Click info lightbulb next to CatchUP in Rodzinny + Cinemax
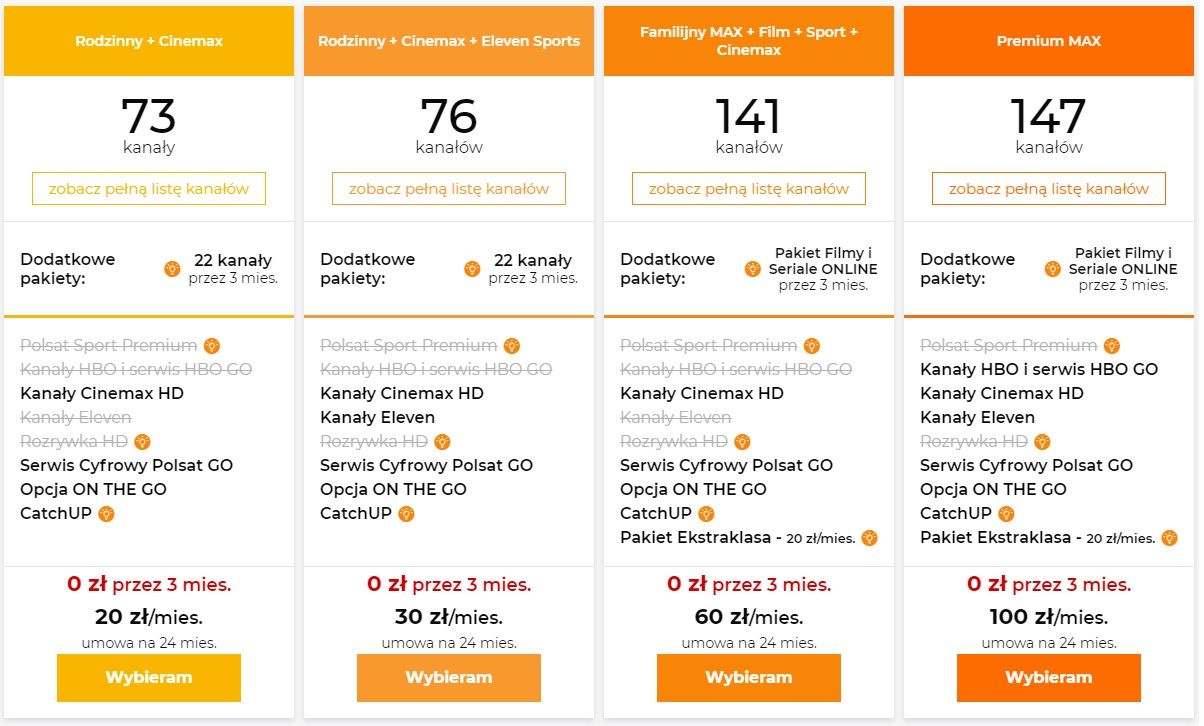 pos(106,514)
